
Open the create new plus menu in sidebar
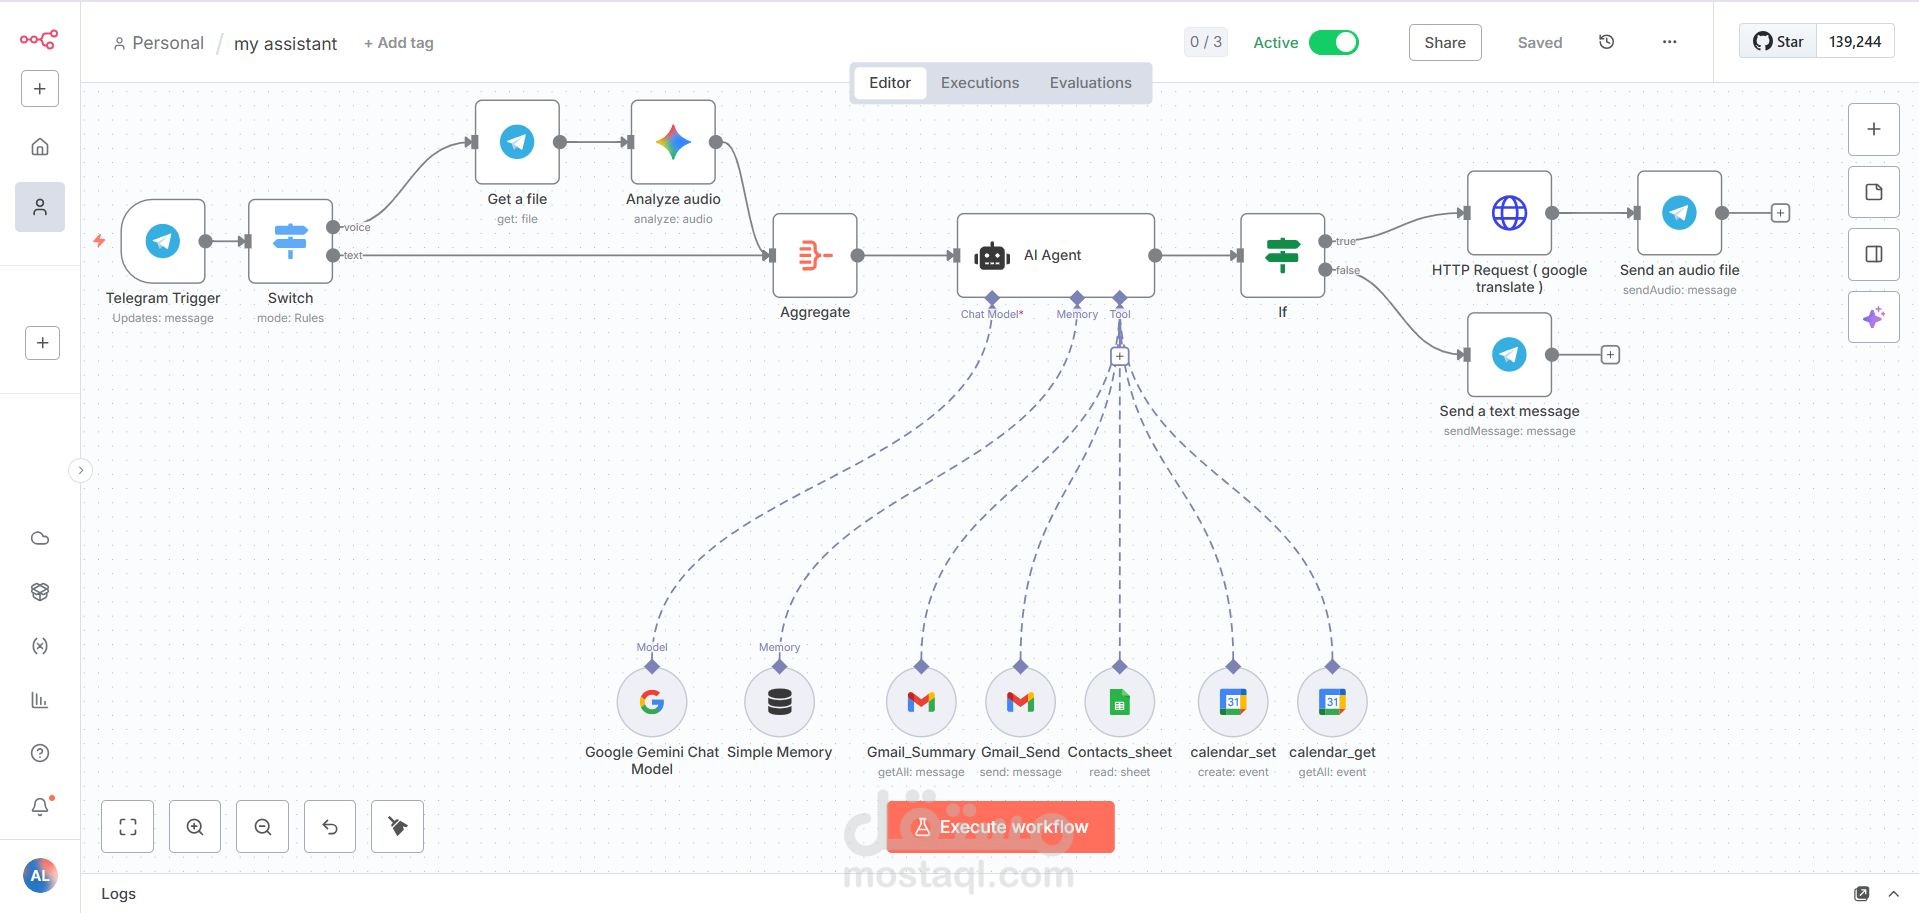tap(40, 89)
